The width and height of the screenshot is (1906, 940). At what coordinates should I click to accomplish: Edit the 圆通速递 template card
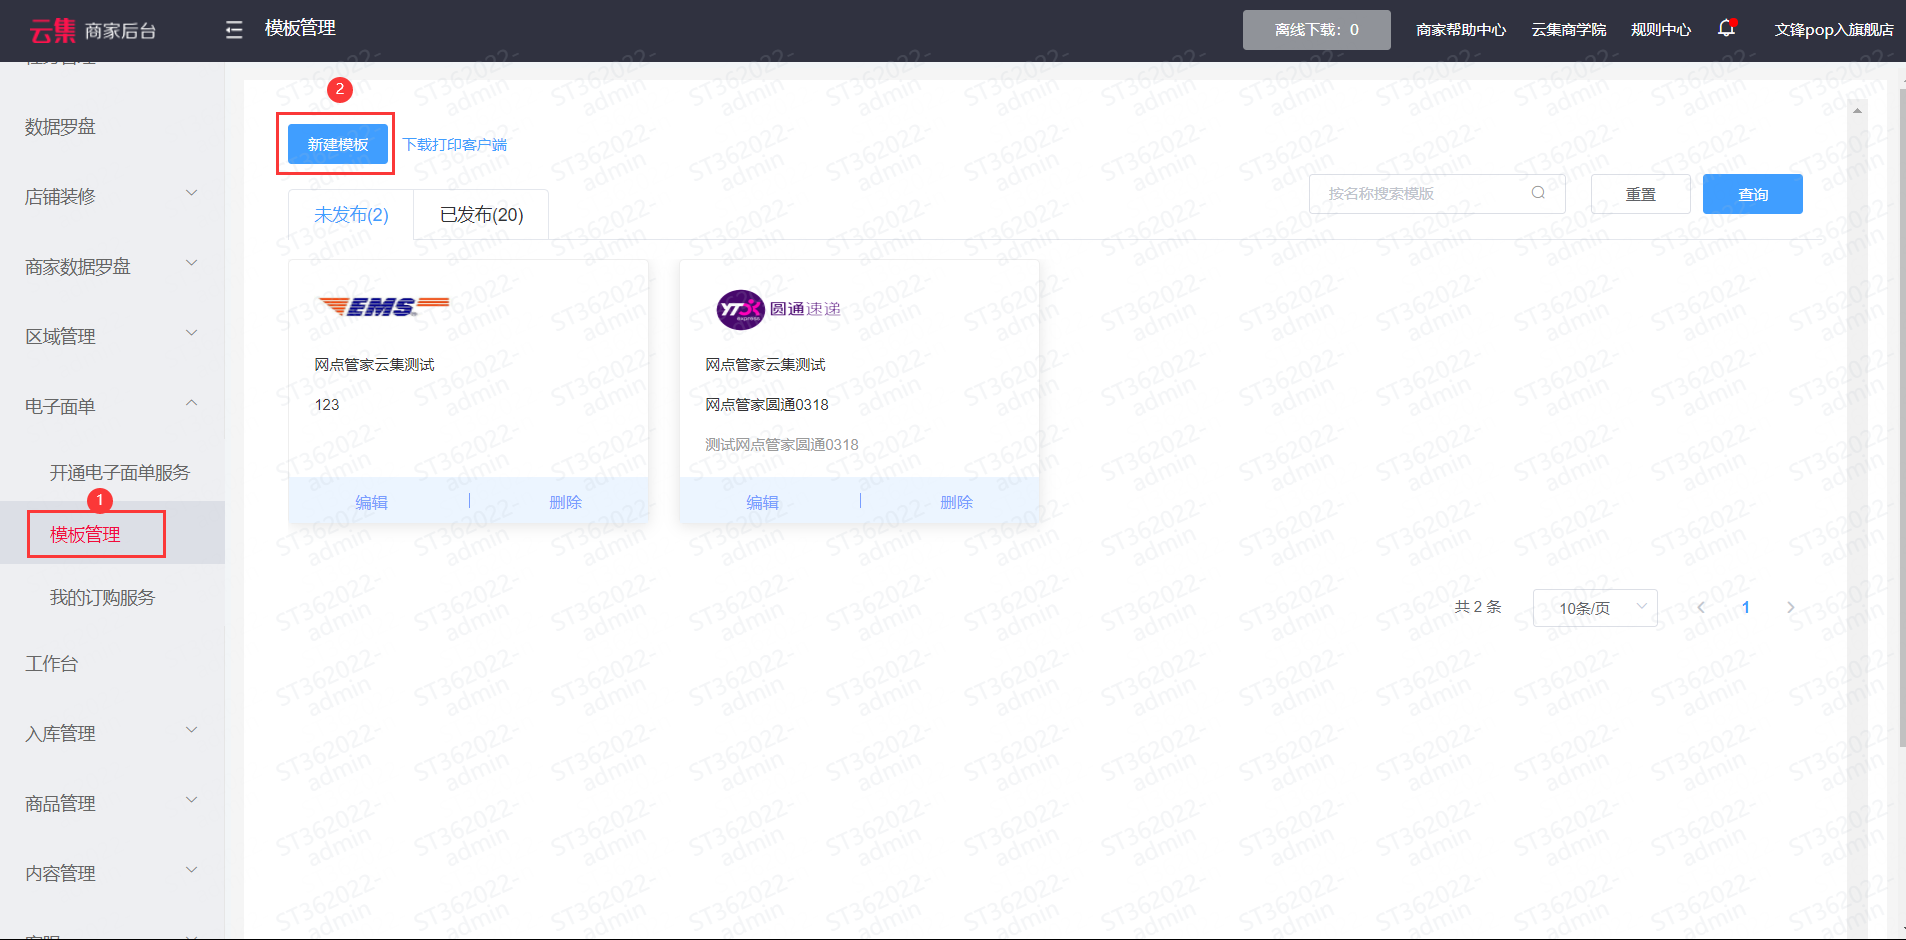763,502
